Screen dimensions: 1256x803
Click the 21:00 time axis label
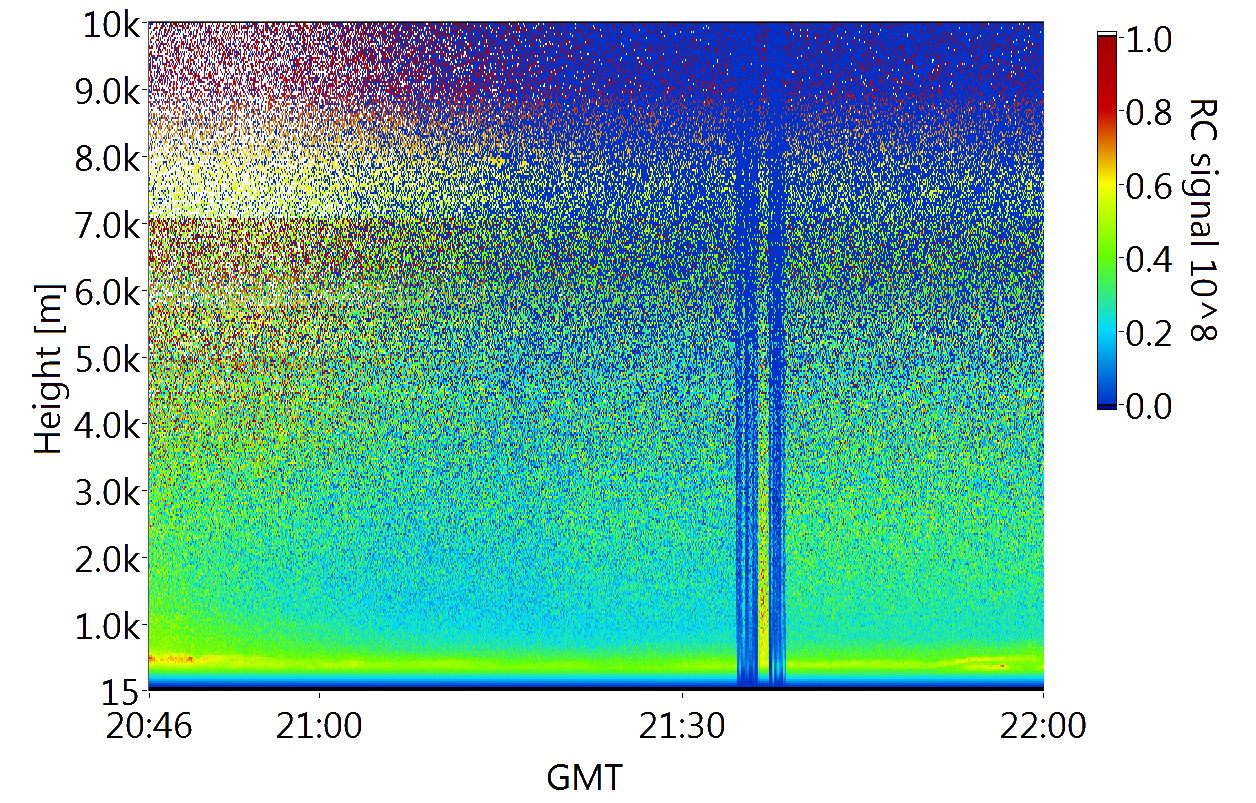[318, 725]
